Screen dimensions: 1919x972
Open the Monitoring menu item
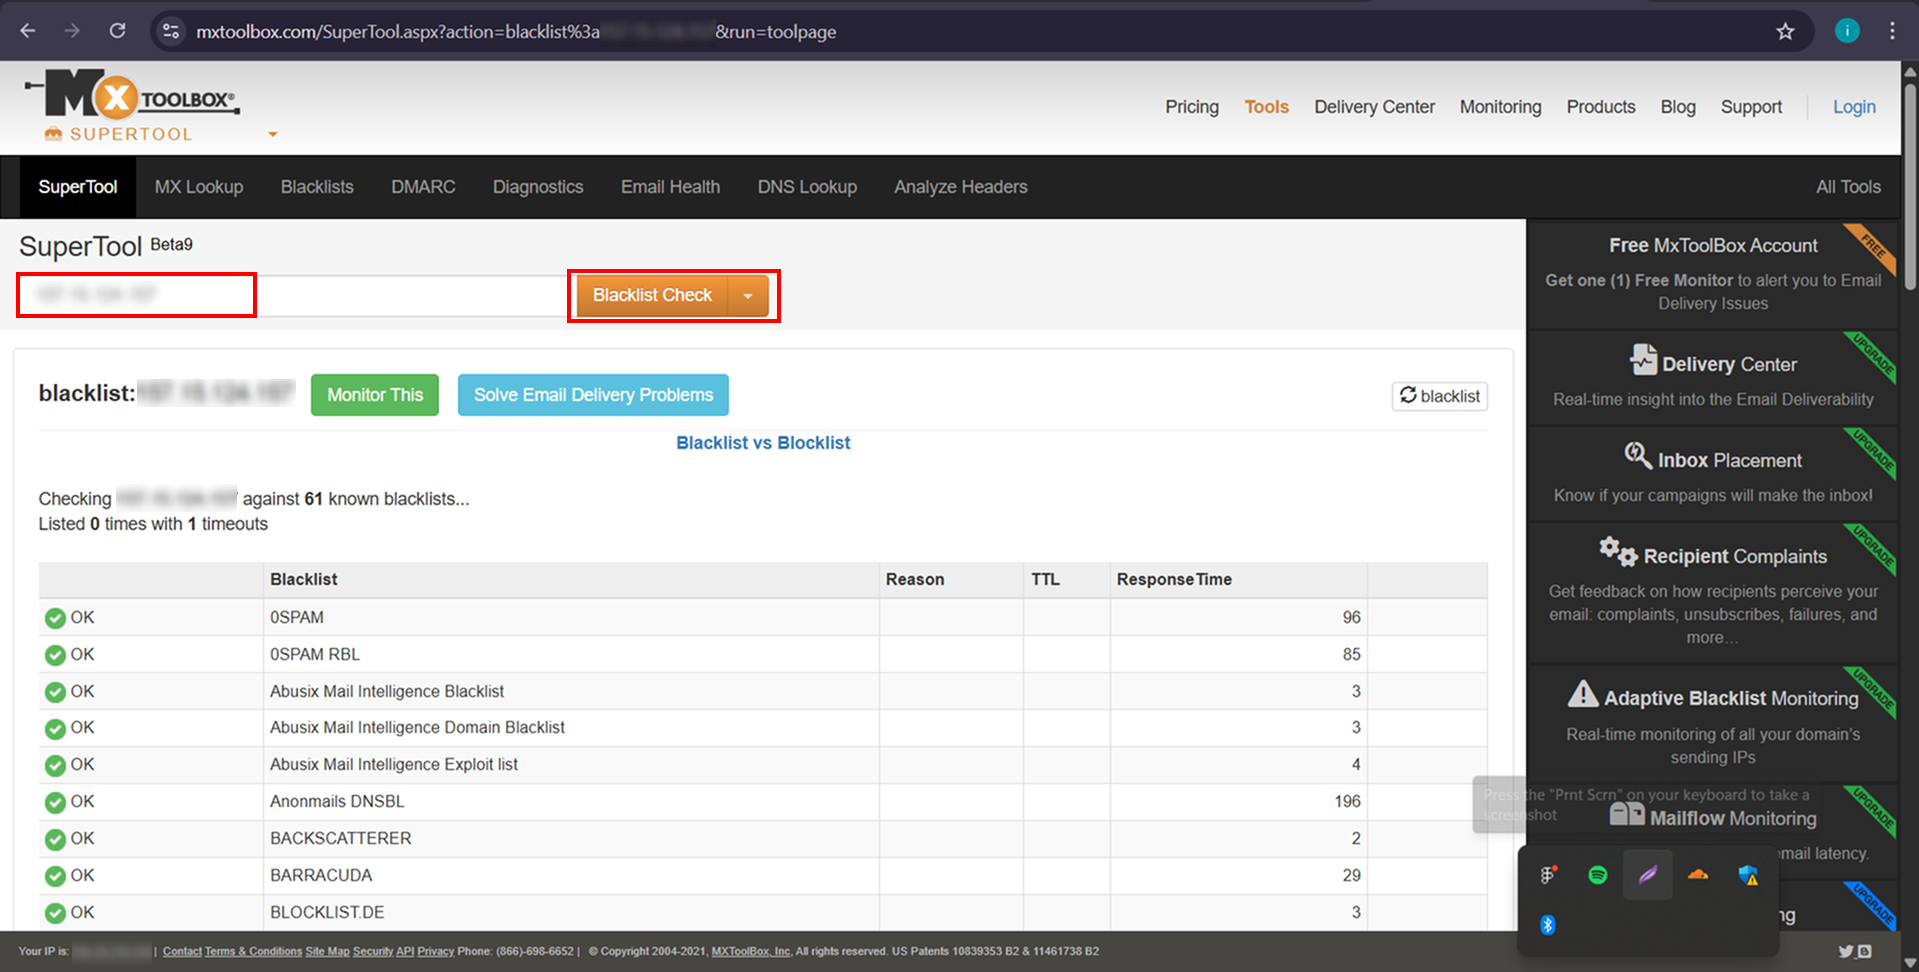[1500, 107]
